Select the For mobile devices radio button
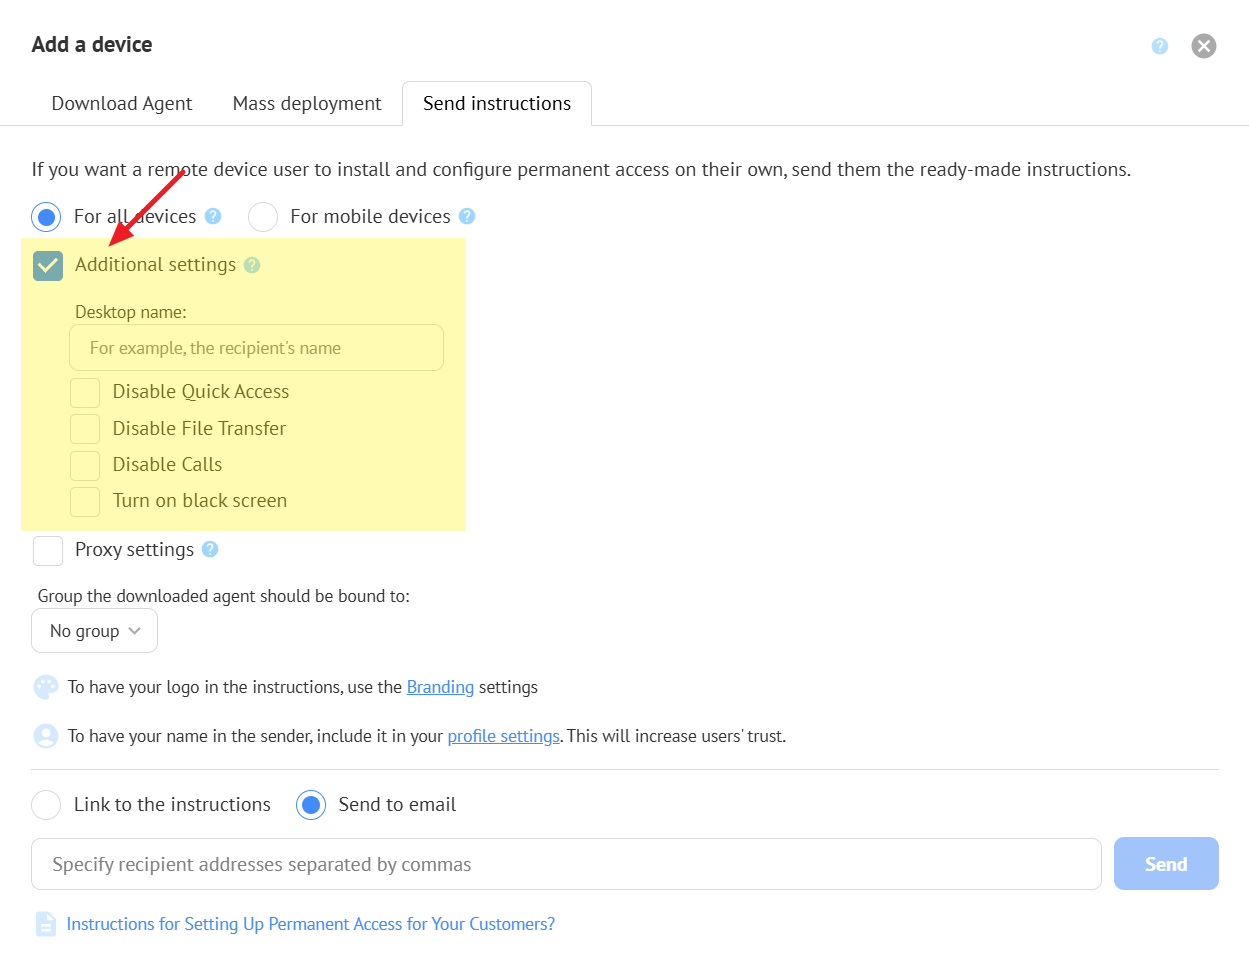The image size is (1249, 969). pos(263,216)
